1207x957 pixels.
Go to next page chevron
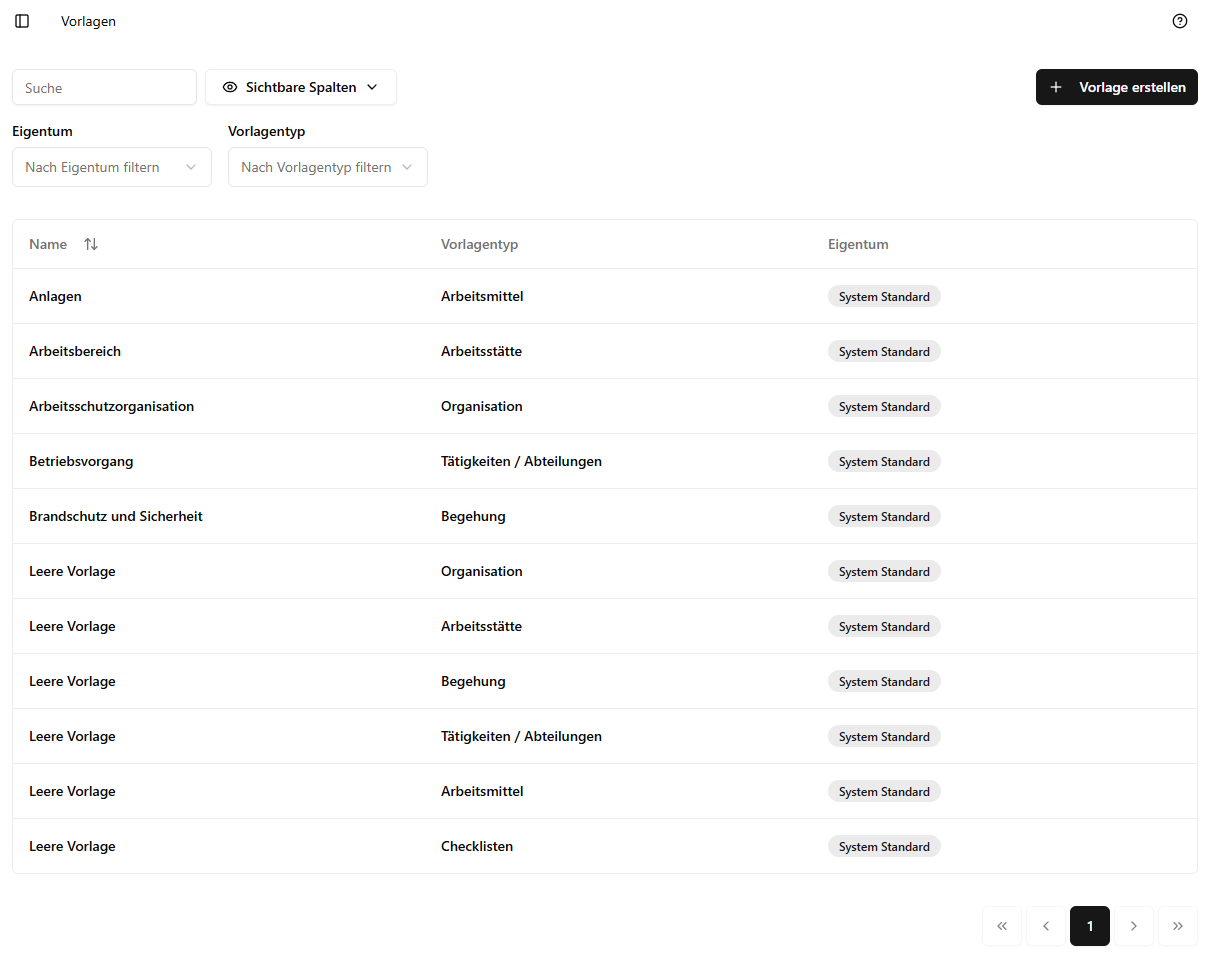[x=1134, y=926]
